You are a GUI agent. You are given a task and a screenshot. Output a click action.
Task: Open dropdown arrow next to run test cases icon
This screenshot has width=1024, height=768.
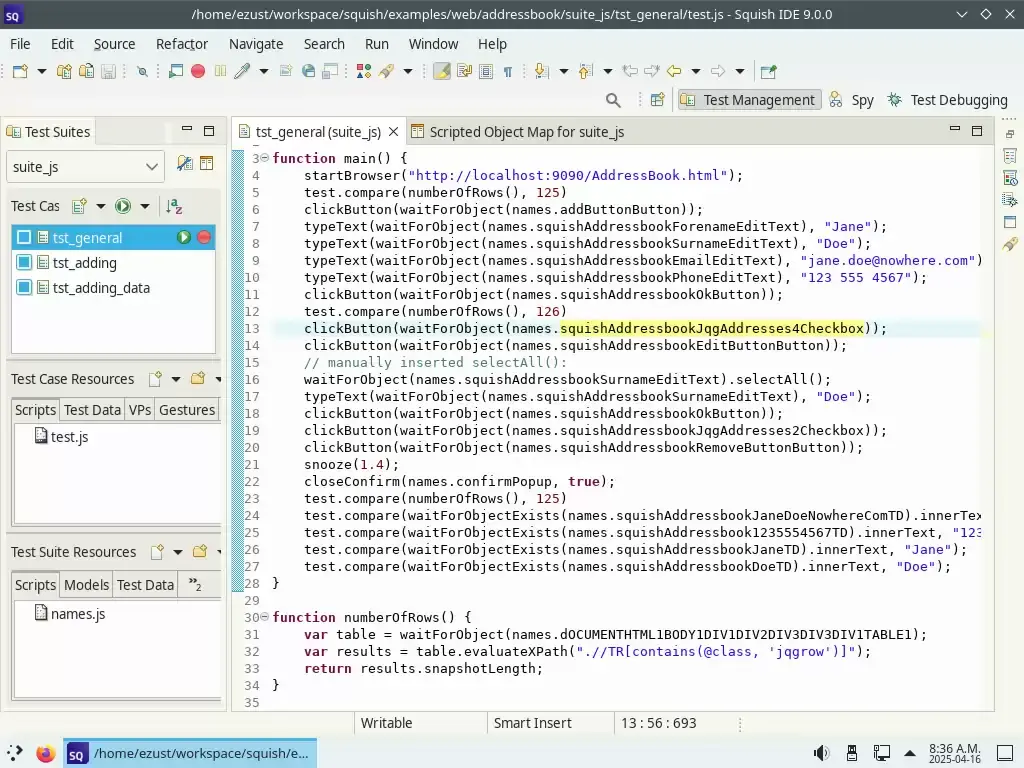coord(145,206)
